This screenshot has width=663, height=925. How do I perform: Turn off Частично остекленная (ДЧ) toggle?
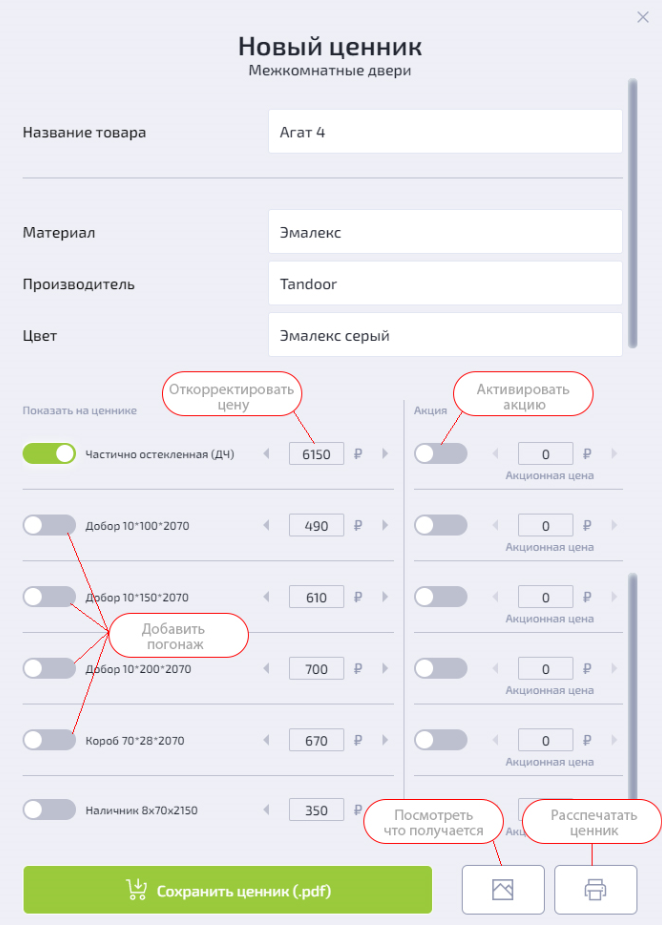coord(49,454)
